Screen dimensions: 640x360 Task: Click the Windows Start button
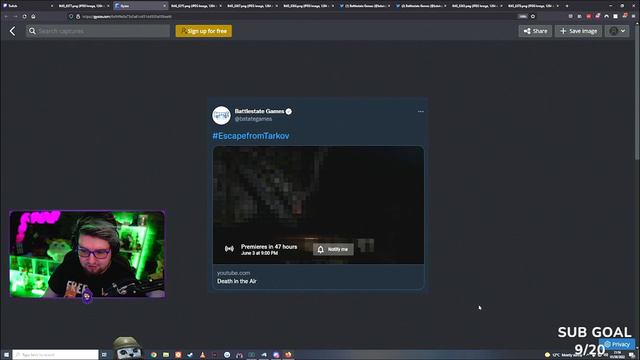point(6,355)
